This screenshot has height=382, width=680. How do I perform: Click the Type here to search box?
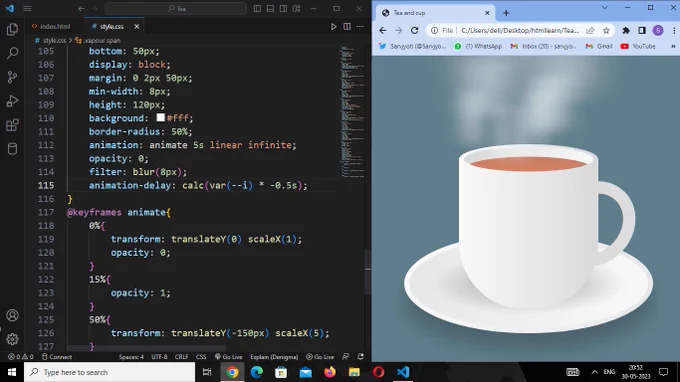click(110, 372)
